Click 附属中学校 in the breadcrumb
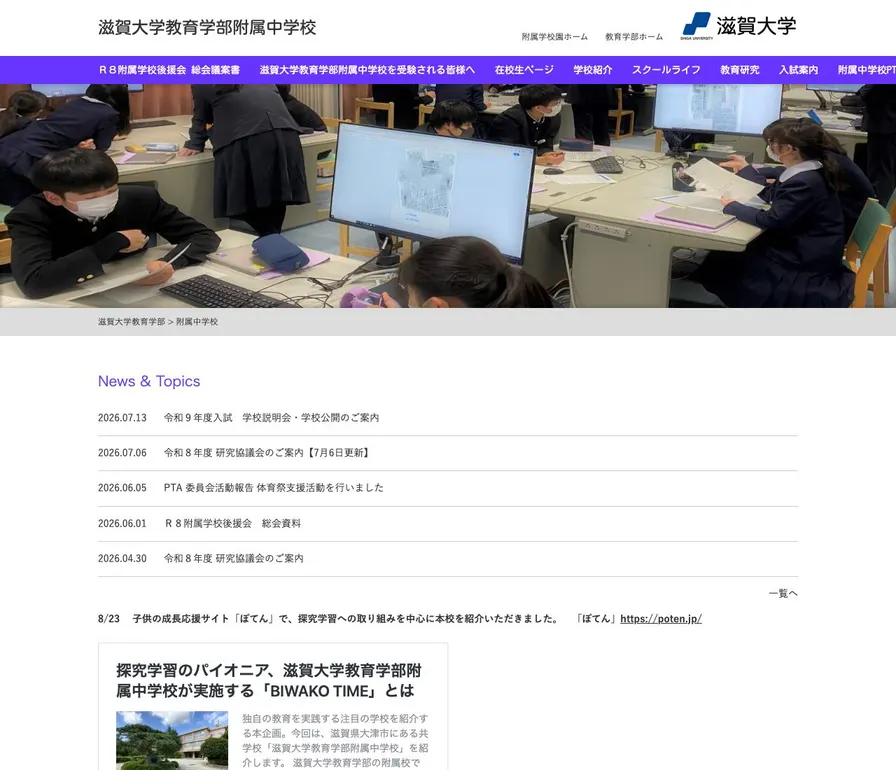896x770 pixels. tap(197, 322)
